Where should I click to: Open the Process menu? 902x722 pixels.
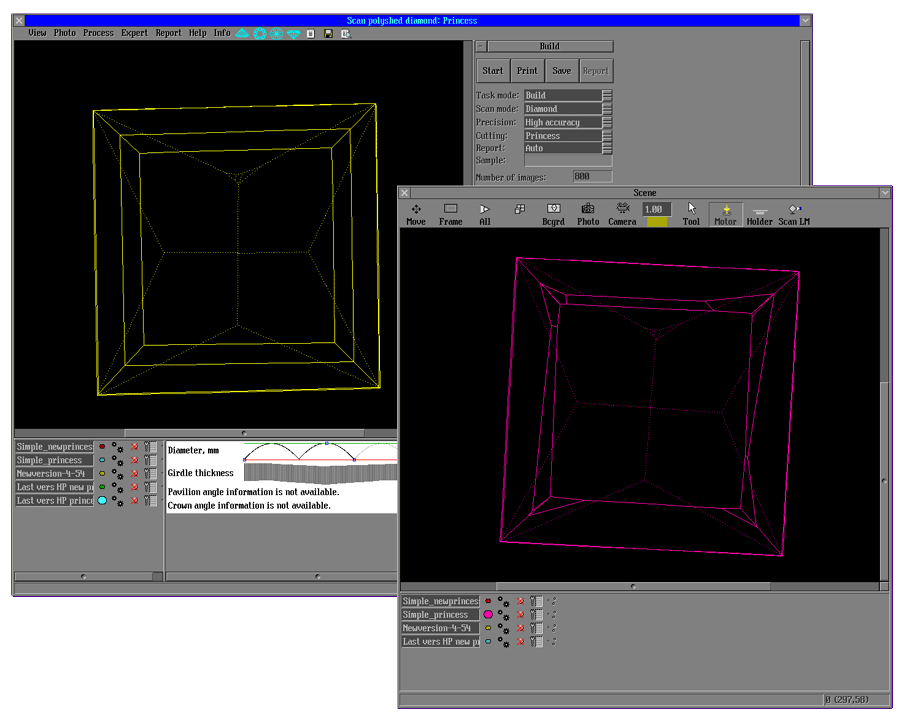tap(98, 33)
